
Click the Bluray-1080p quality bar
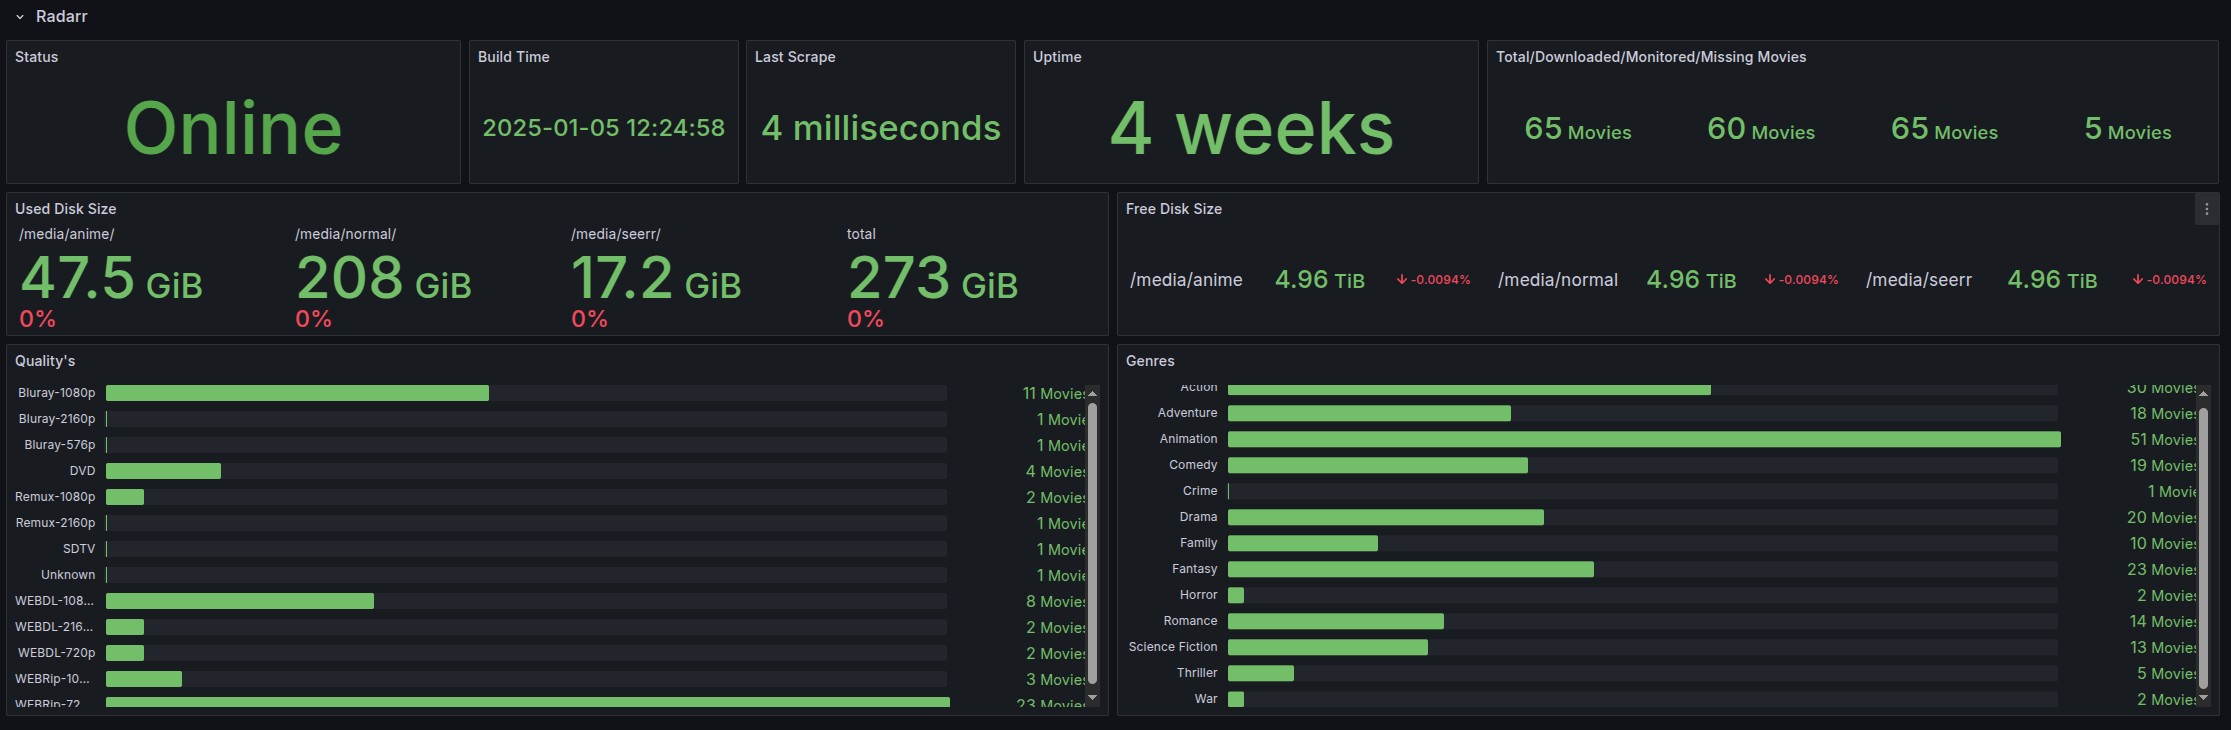(297, 393)
